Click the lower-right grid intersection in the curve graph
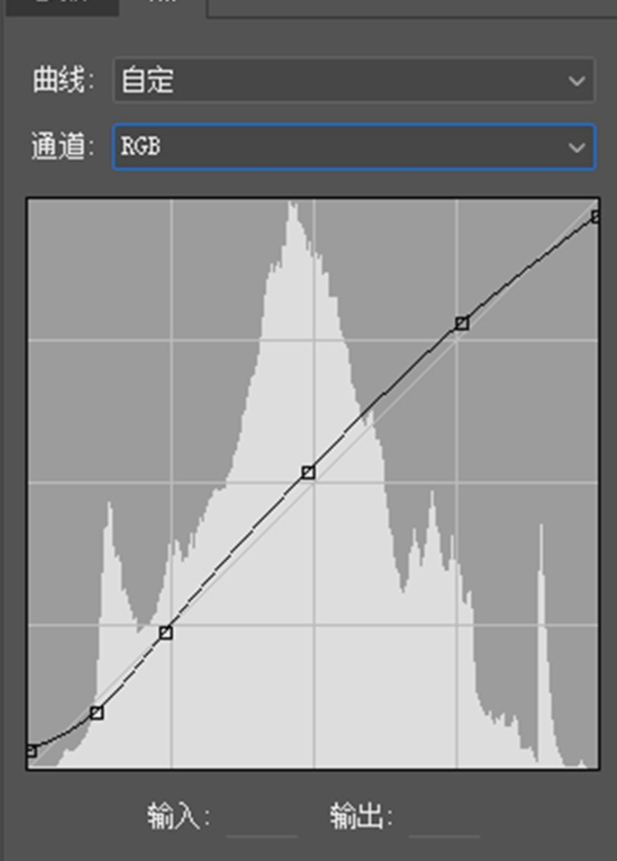The image size is (617, 861). coord(456,625)
